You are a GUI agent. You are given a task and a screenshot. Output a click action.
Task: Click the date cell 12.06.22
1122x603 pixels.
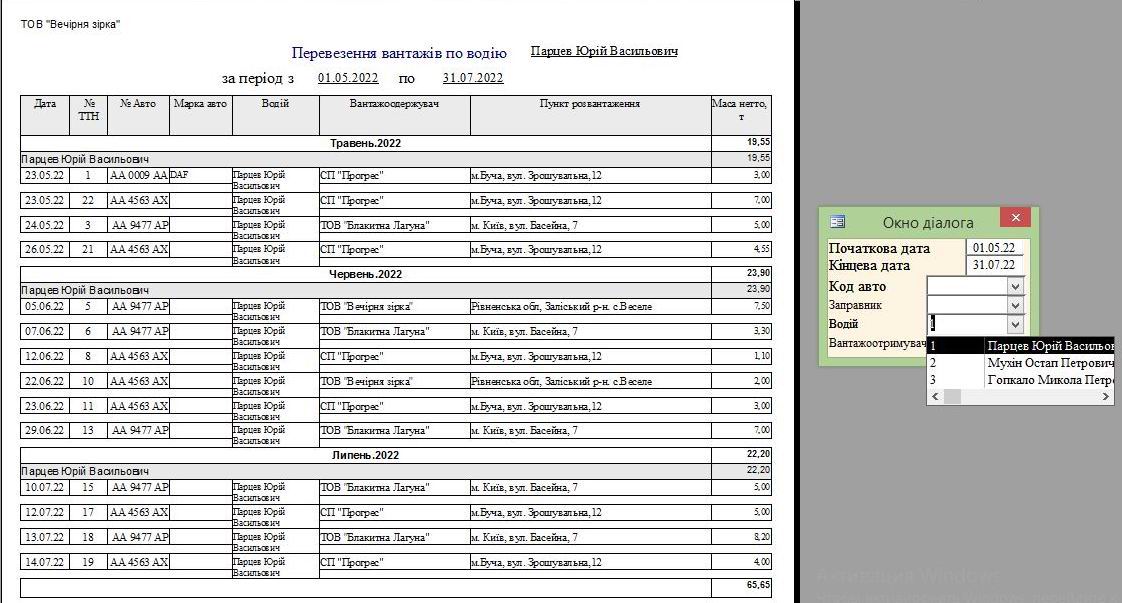point(44,356)
